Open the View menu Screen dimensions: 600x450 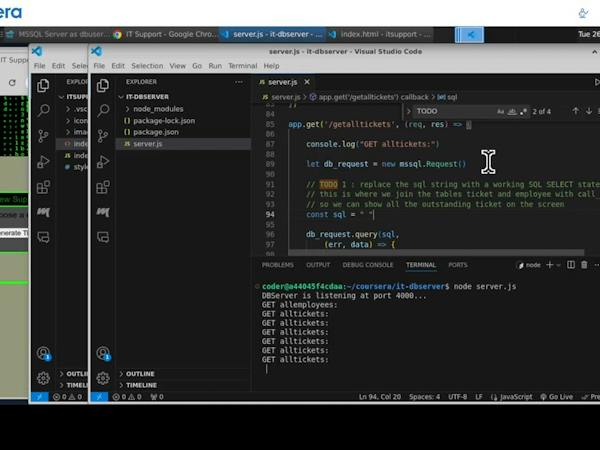178,66
